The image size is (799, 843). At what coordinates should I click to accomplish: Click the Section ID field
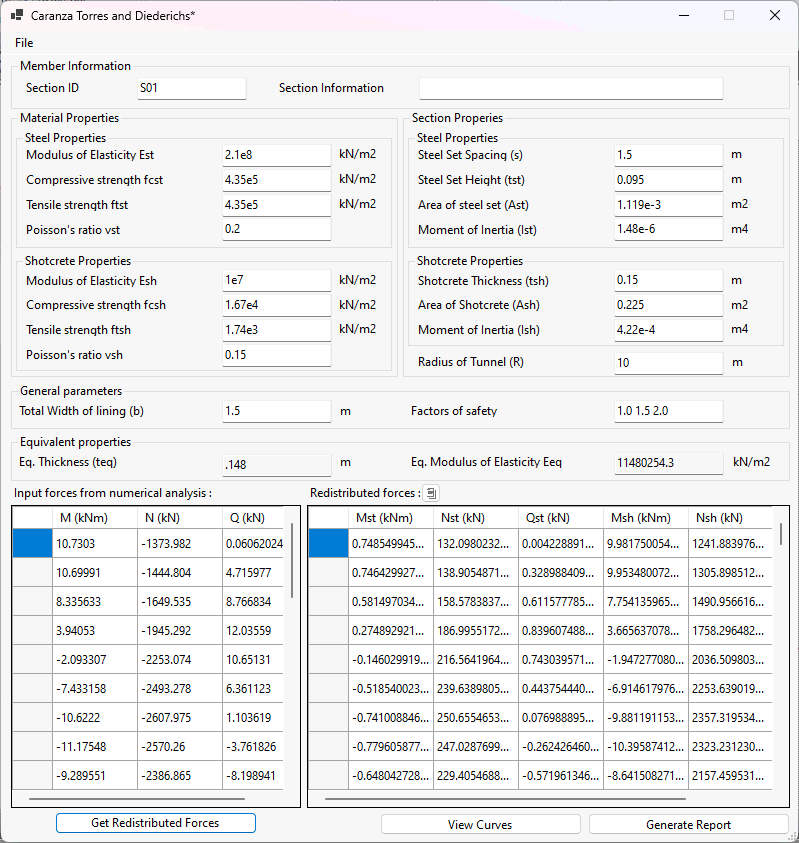pos(192,88)
